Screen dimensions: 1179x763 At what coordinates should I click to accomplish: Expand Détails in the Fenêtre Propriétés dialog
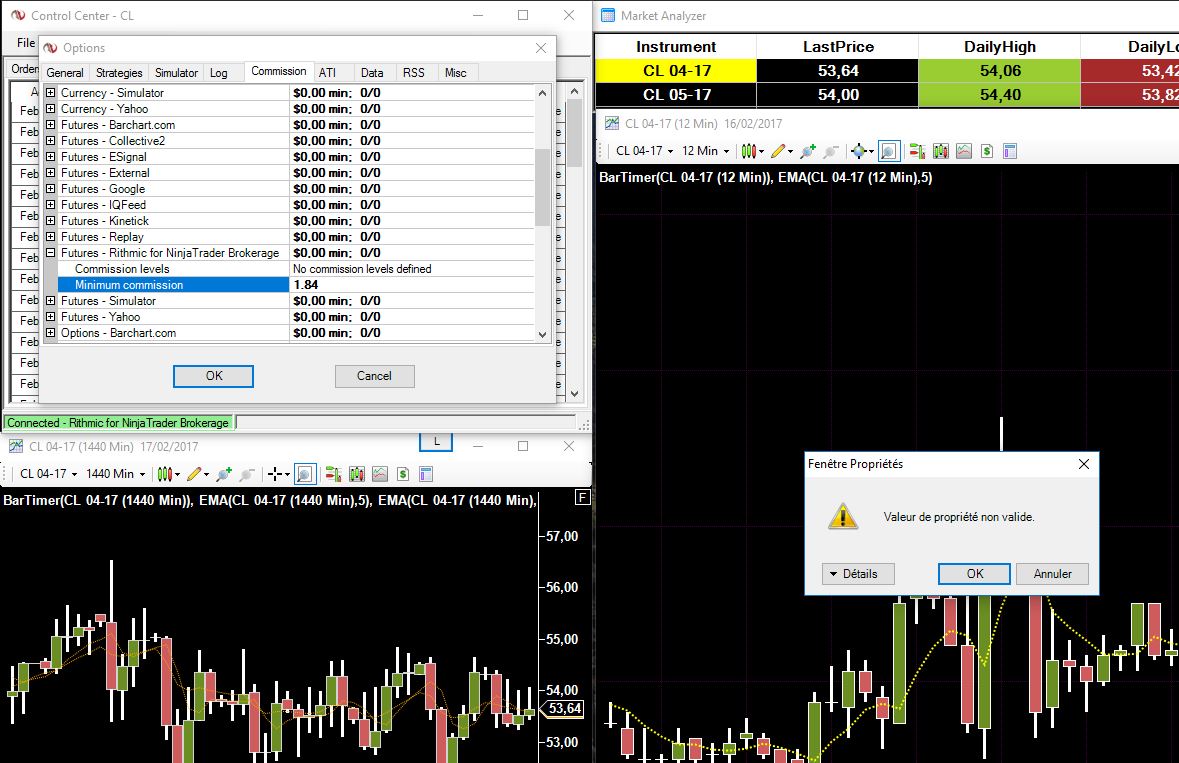click(x=858, y=574)
